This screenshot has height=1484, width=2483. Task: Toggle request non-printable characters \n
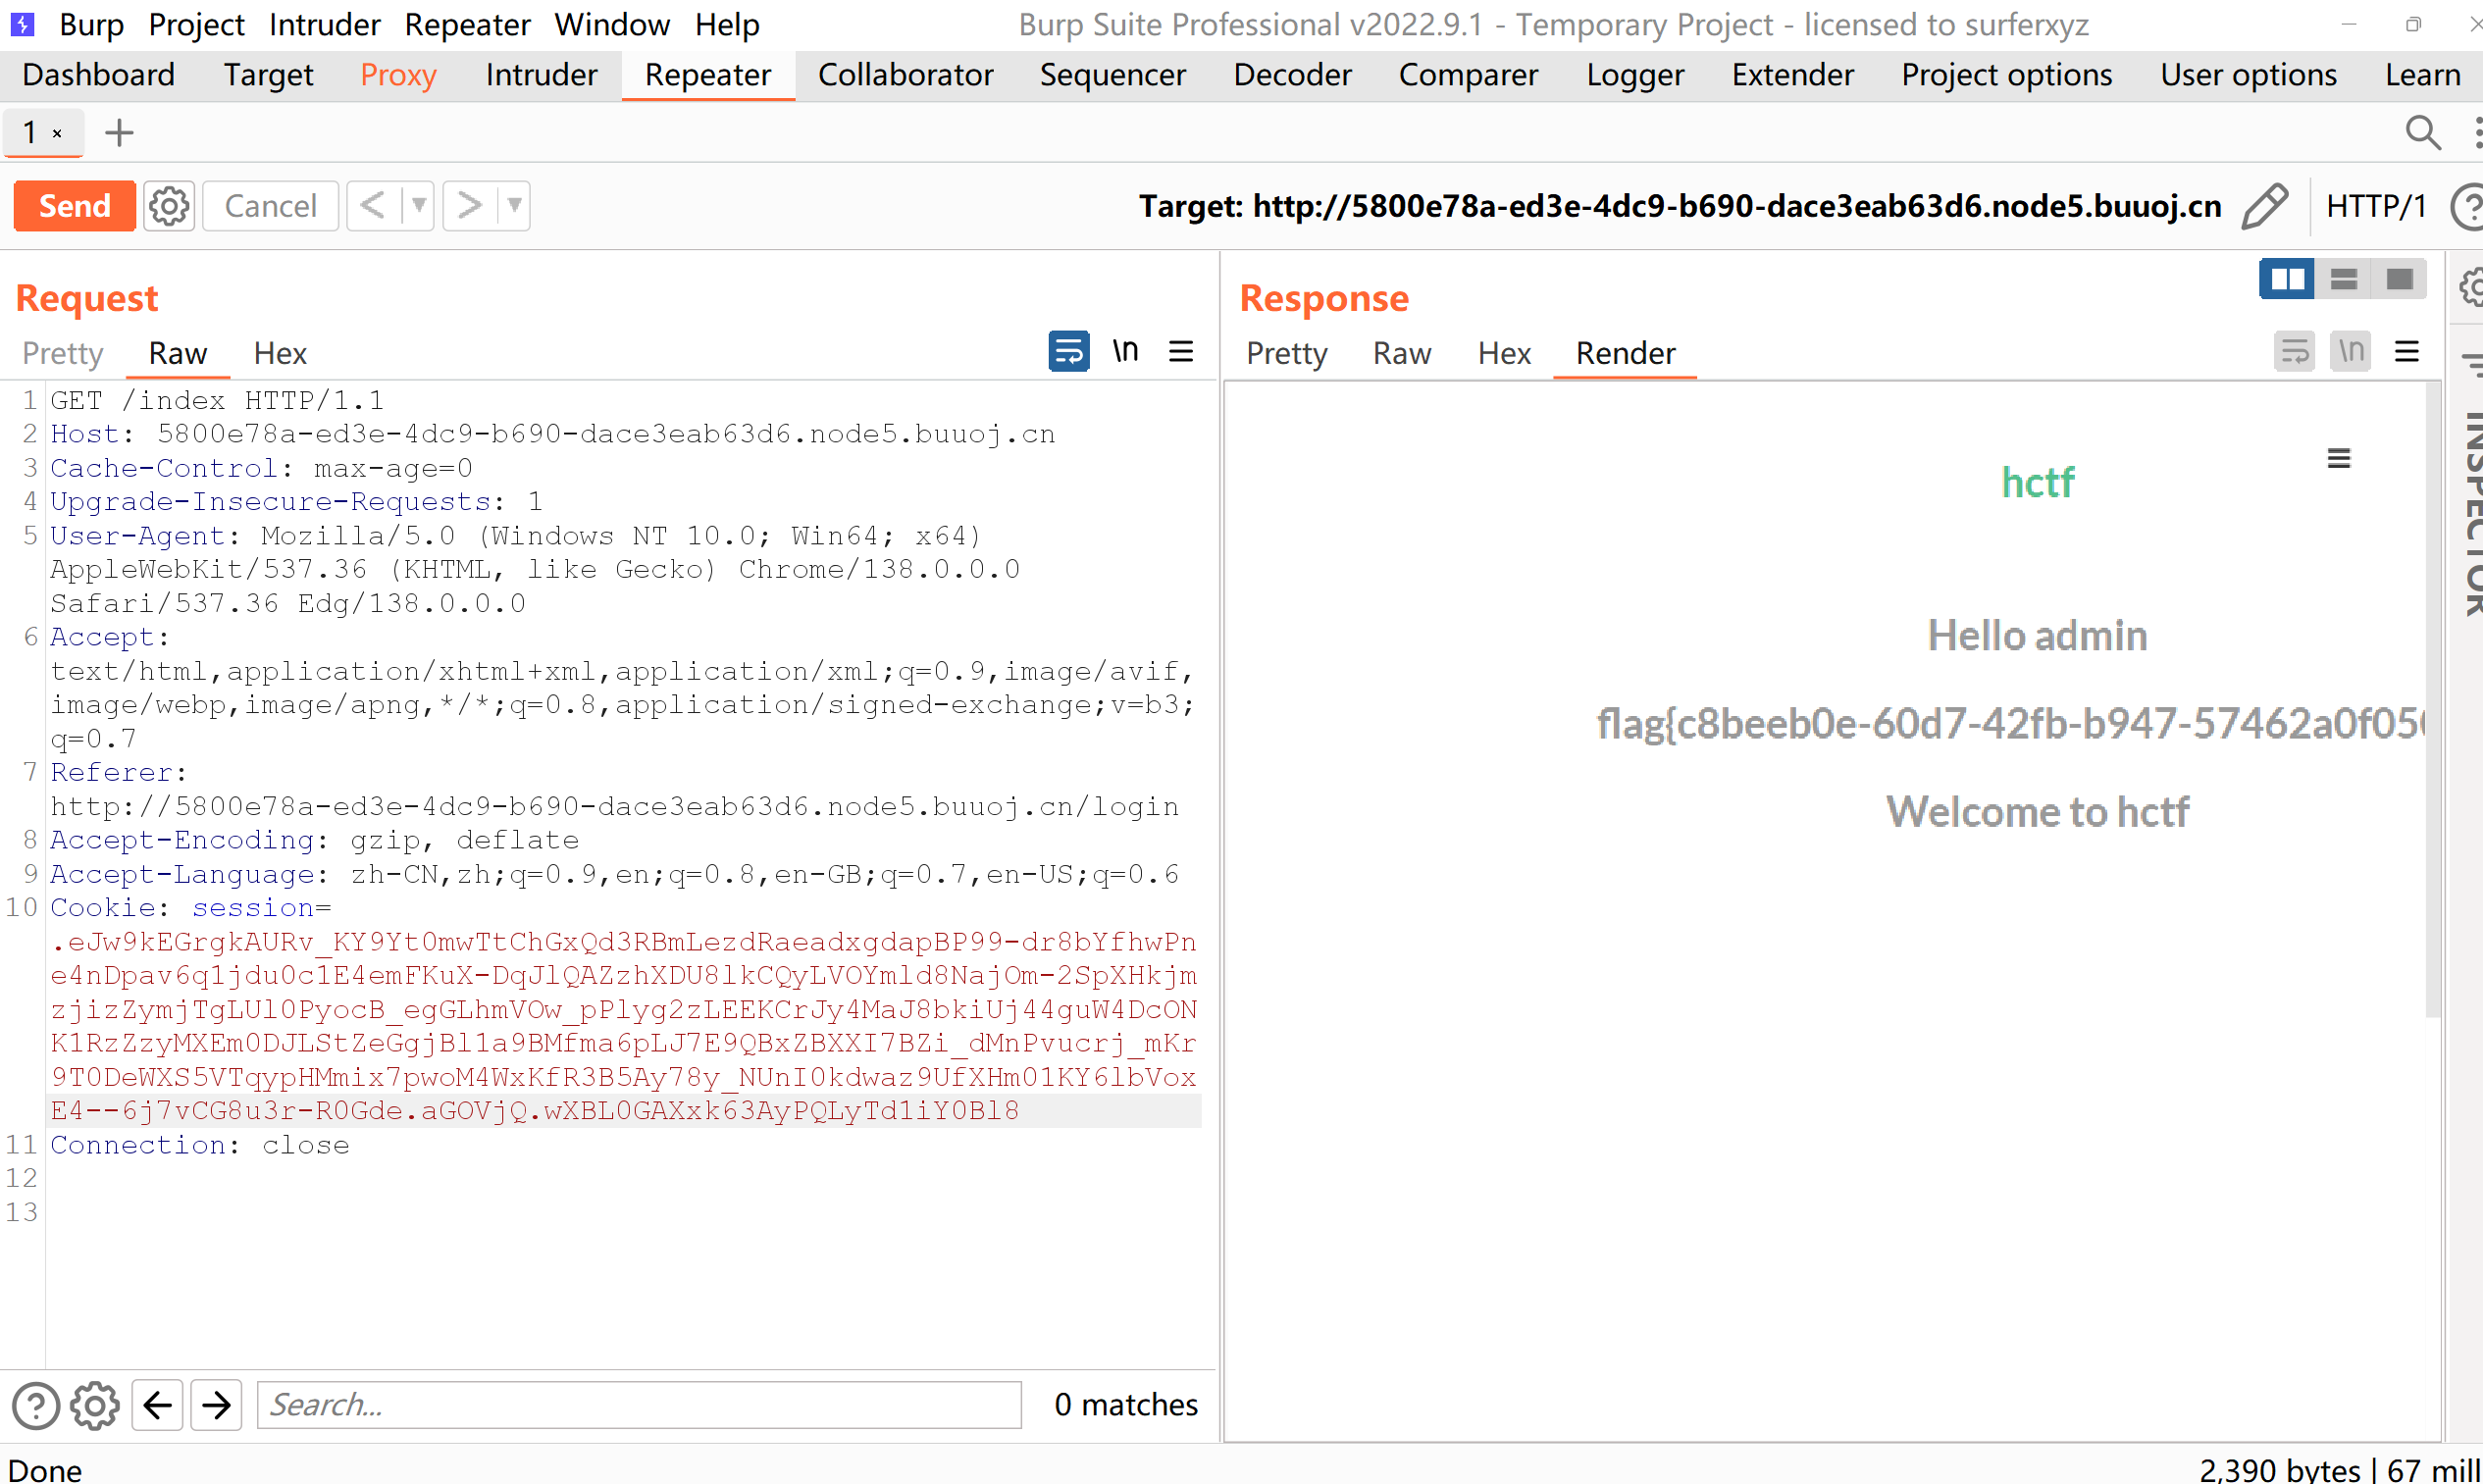point(1125,351)
